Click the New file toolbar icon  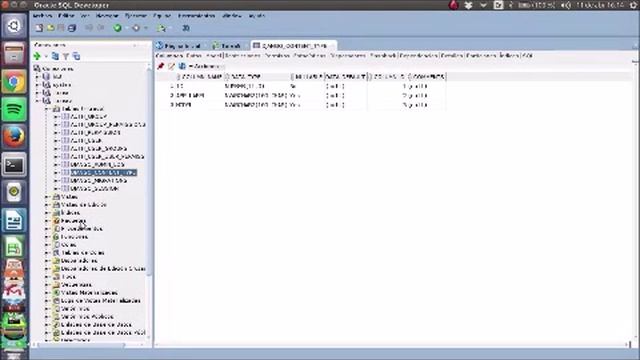39,28
